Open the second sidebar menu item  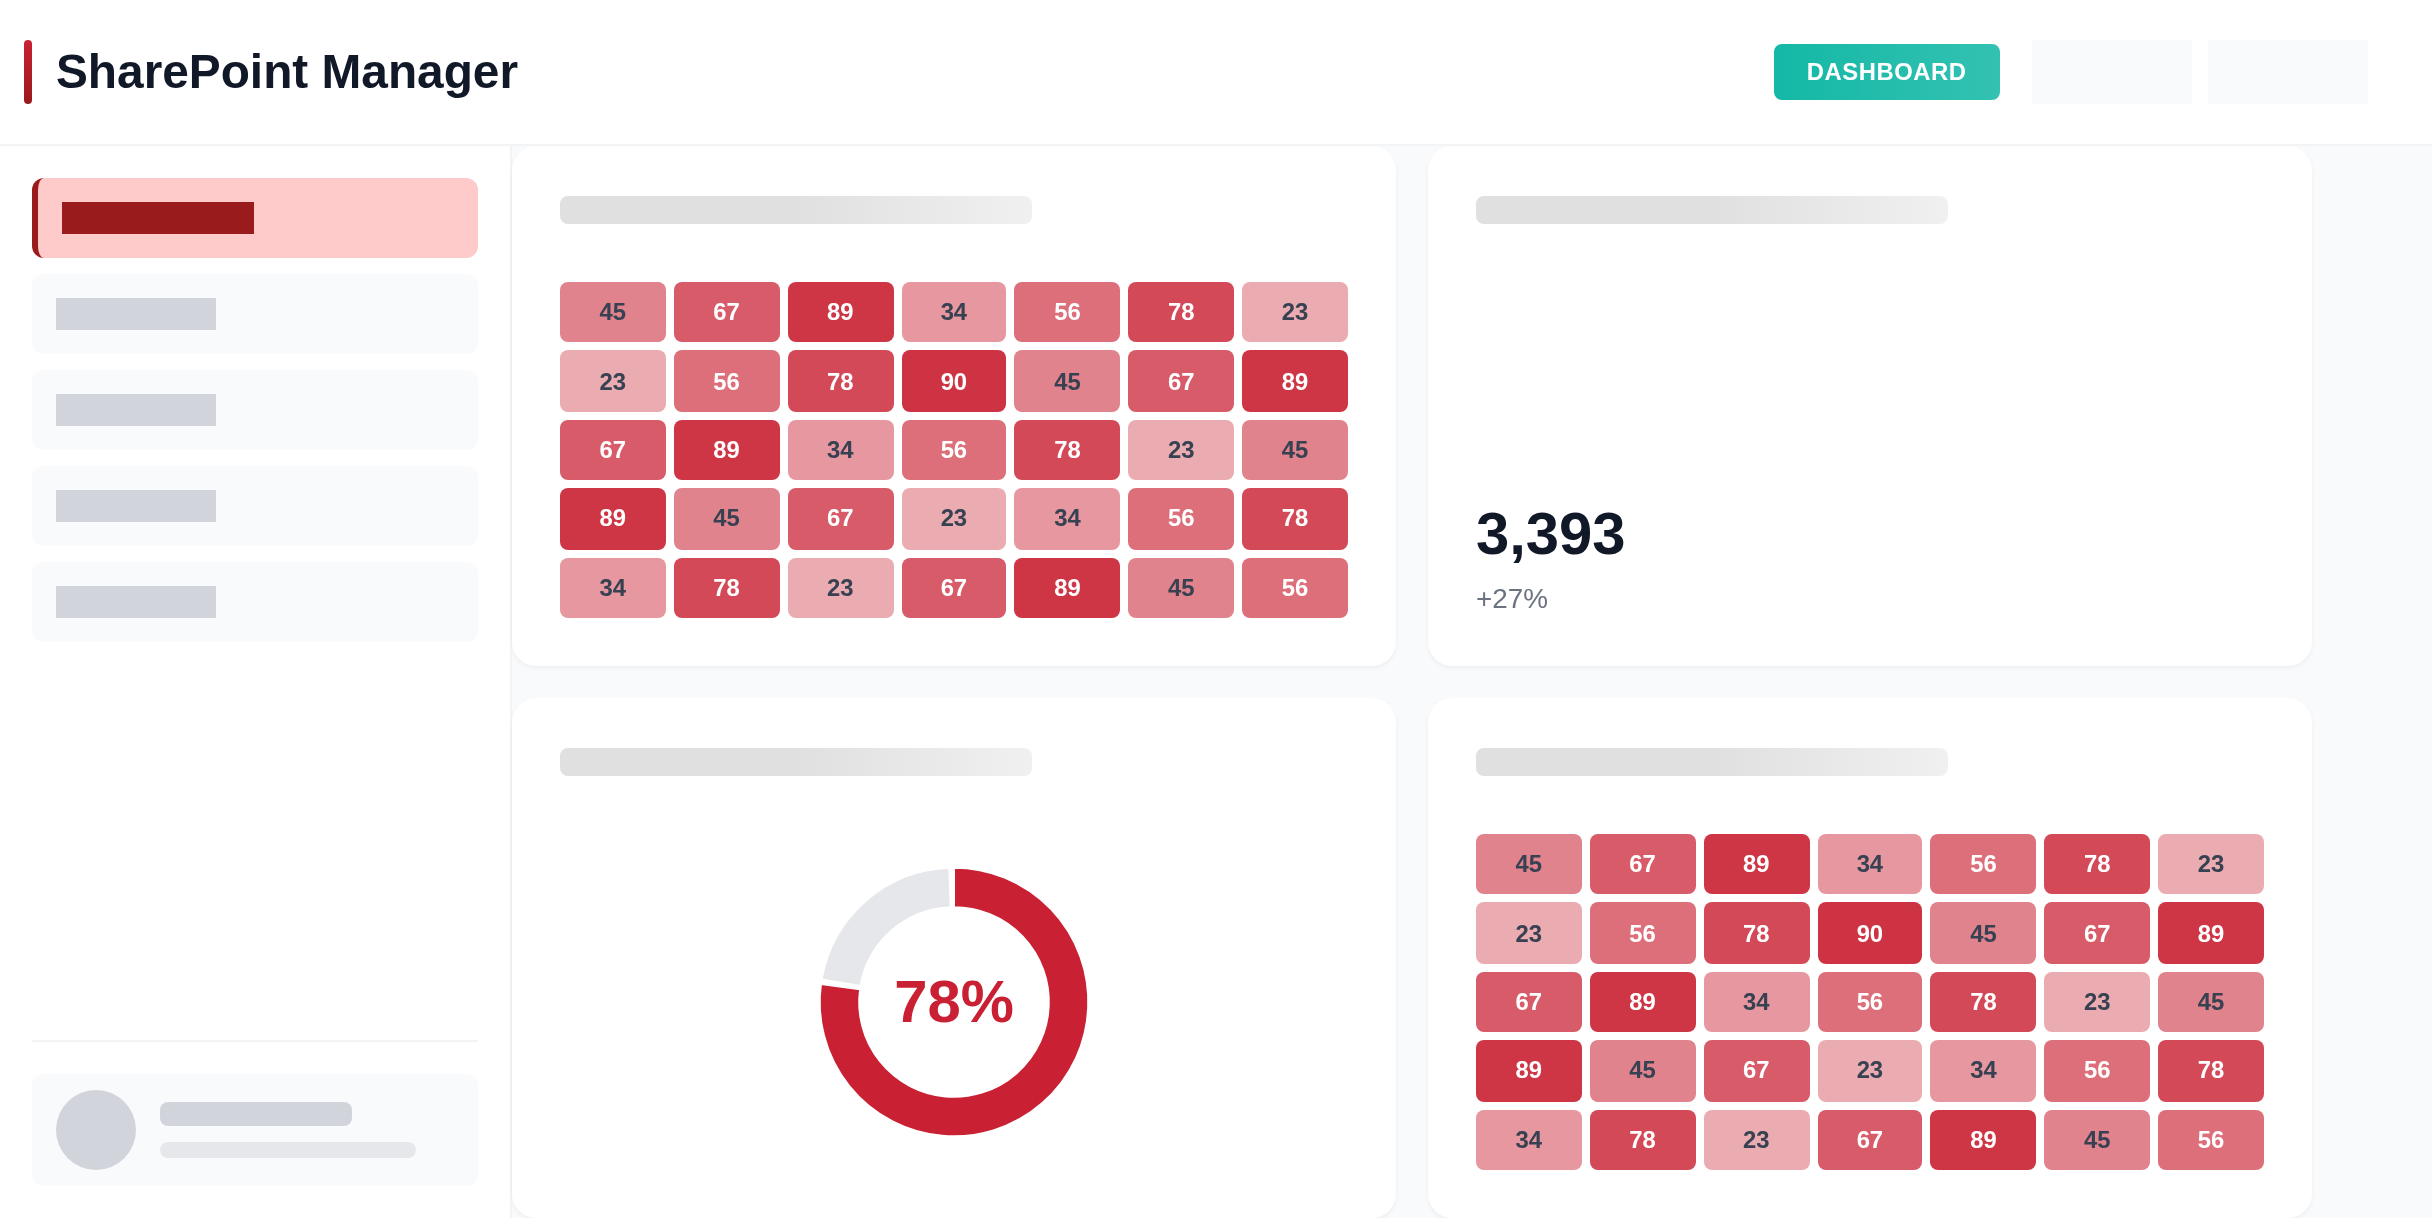(255, 314)
